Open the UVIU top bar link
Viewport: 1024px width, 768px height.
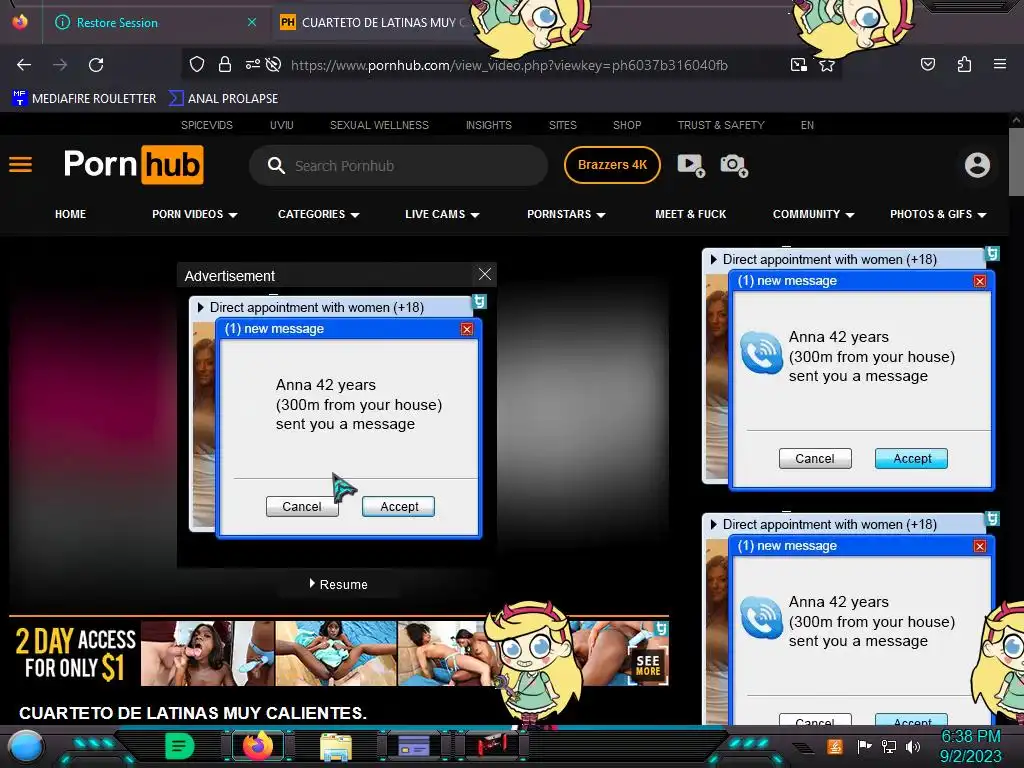pos(281,125)
